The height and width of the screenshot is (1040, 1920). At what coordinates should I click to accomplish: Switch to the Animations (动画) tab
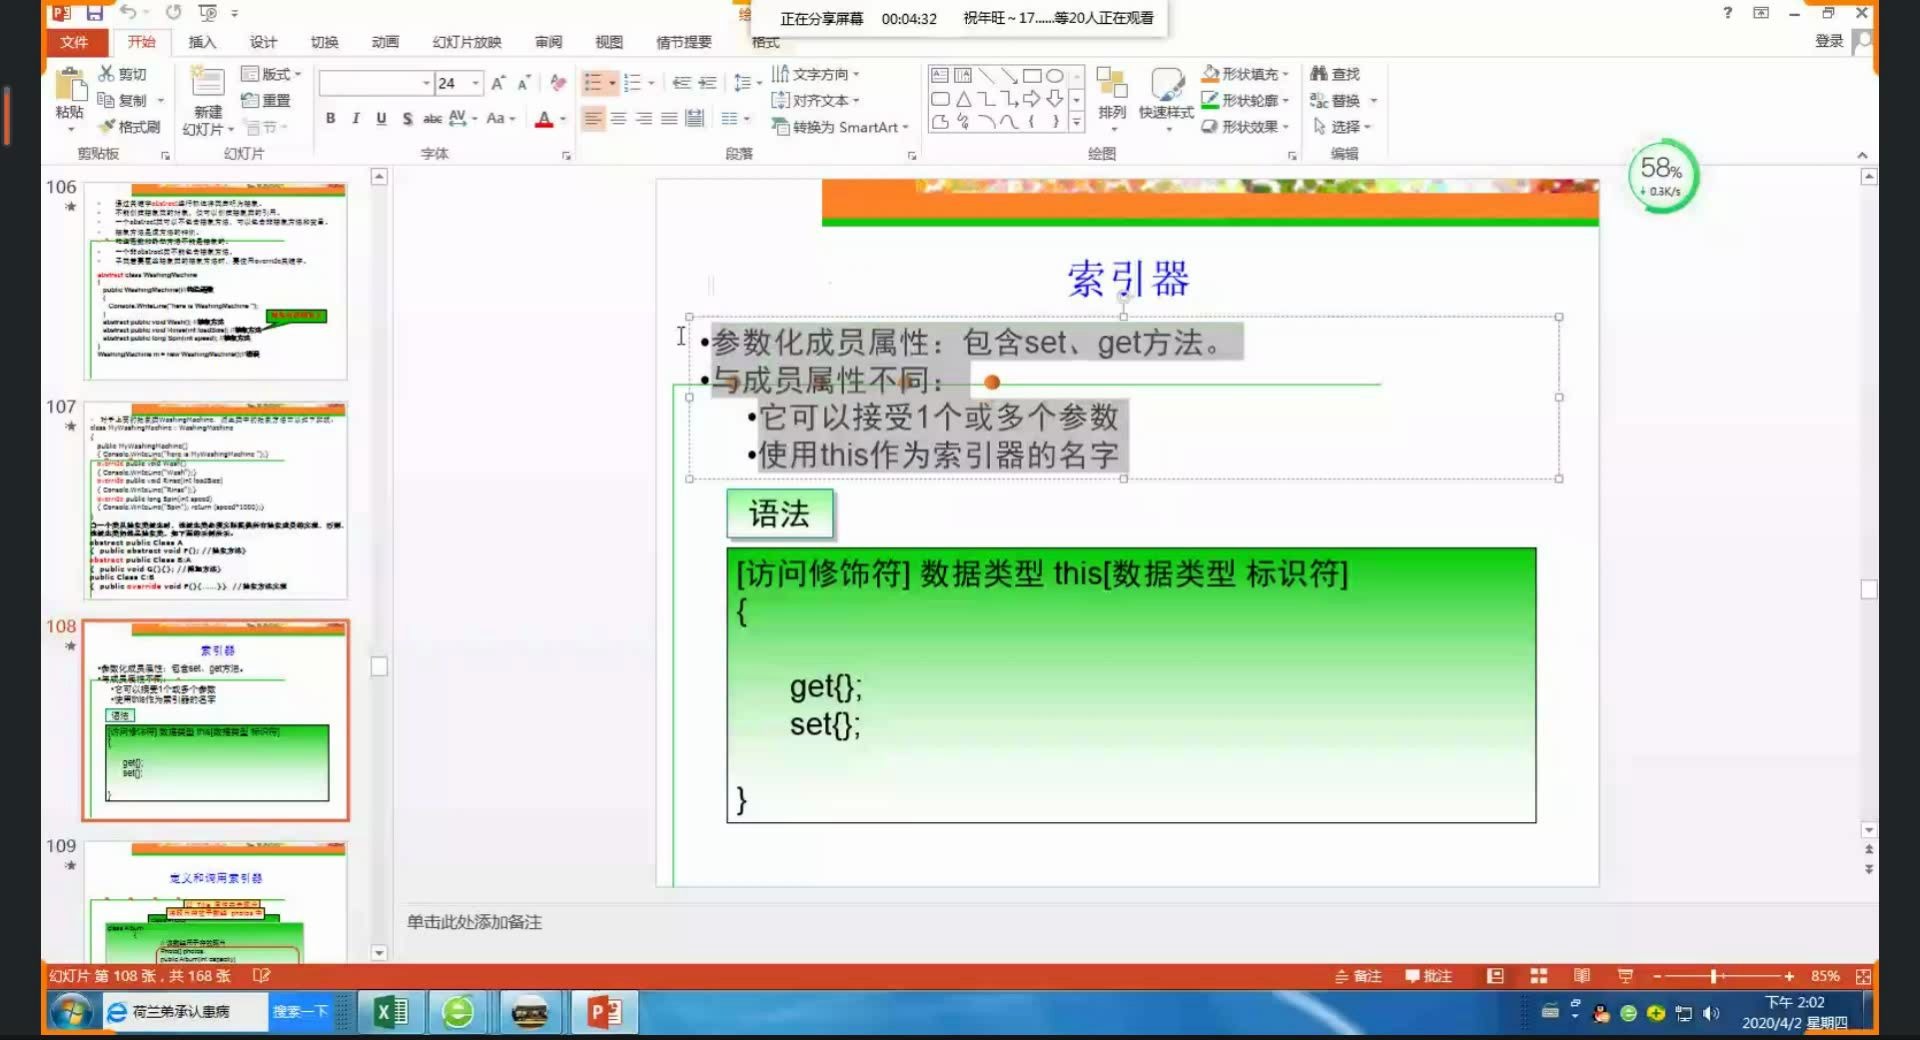click(x=385, y=42)
